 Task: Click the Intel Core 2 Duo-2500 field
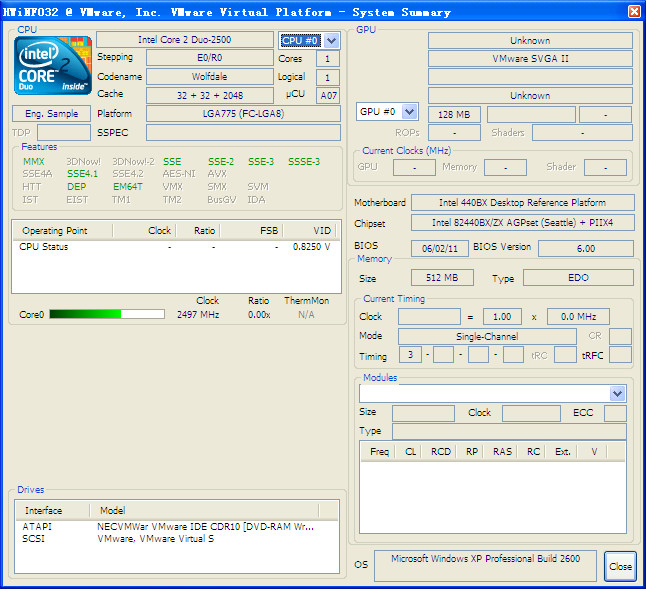185,40
